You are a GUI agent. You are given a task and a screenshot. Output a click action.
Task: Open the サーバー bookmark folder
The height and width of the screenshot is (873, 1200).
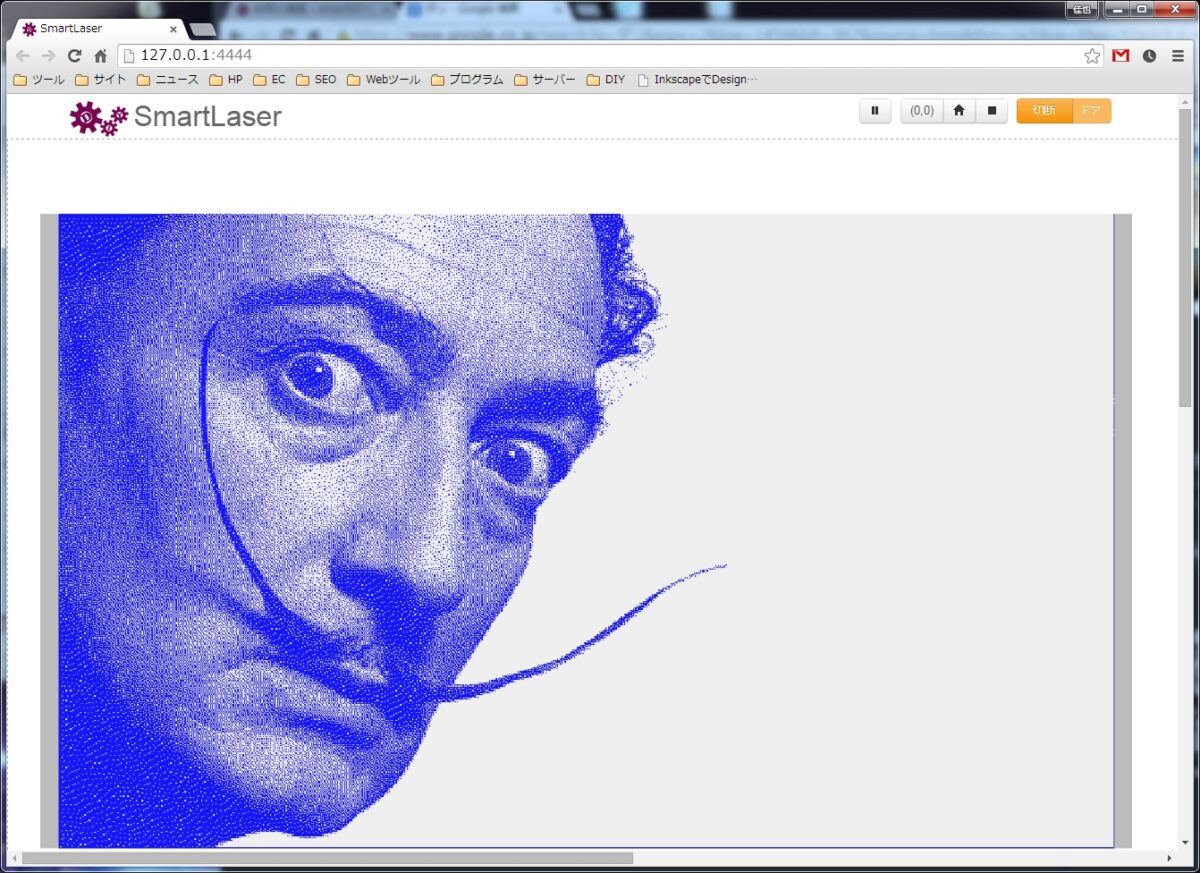[x=545, y=80]
